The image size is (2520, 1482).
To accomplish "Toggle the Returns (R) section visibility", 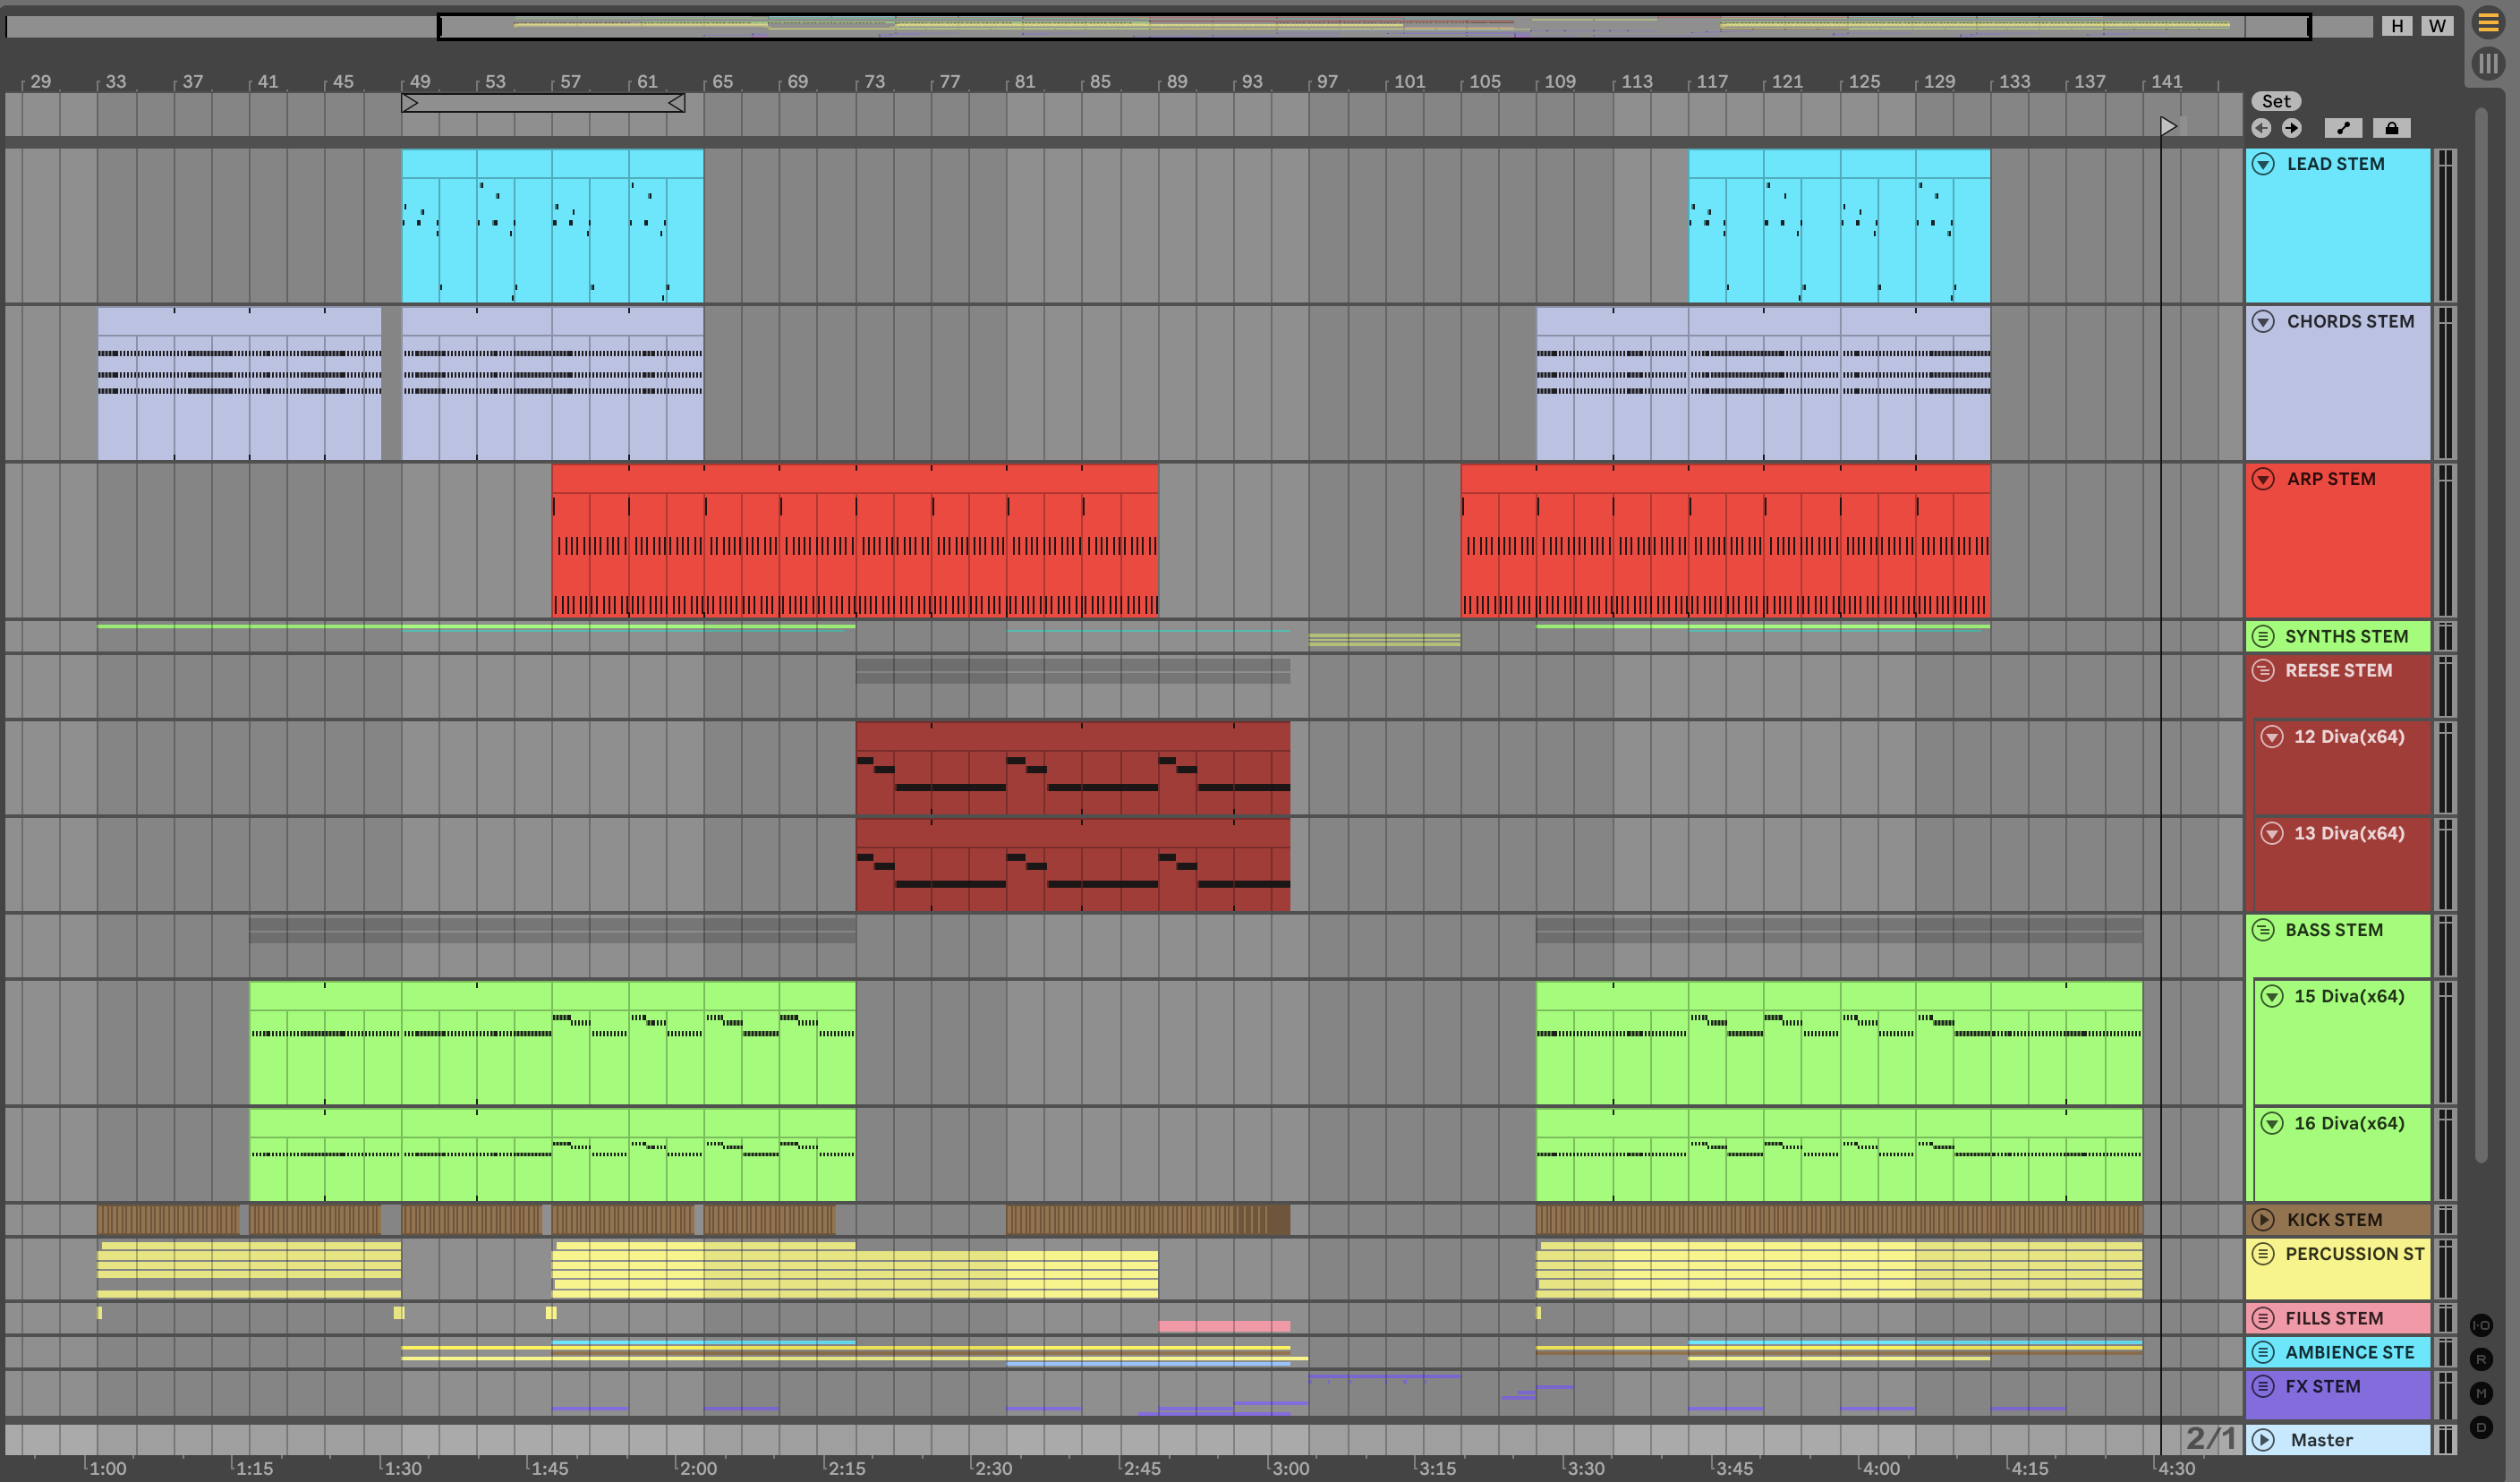I will (2481, 1359).
